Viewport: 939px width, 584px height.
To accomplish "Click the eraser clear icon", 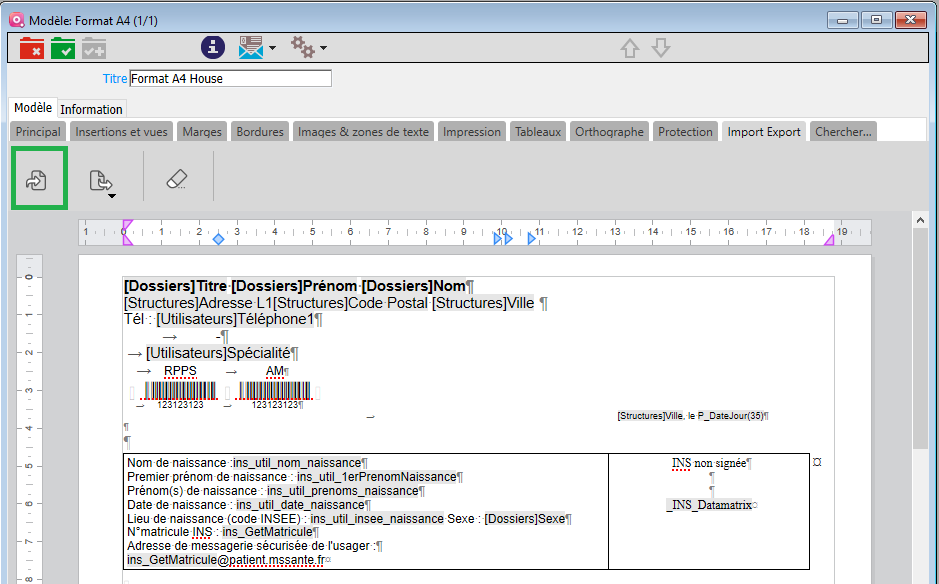I will (x=176, y=180).
